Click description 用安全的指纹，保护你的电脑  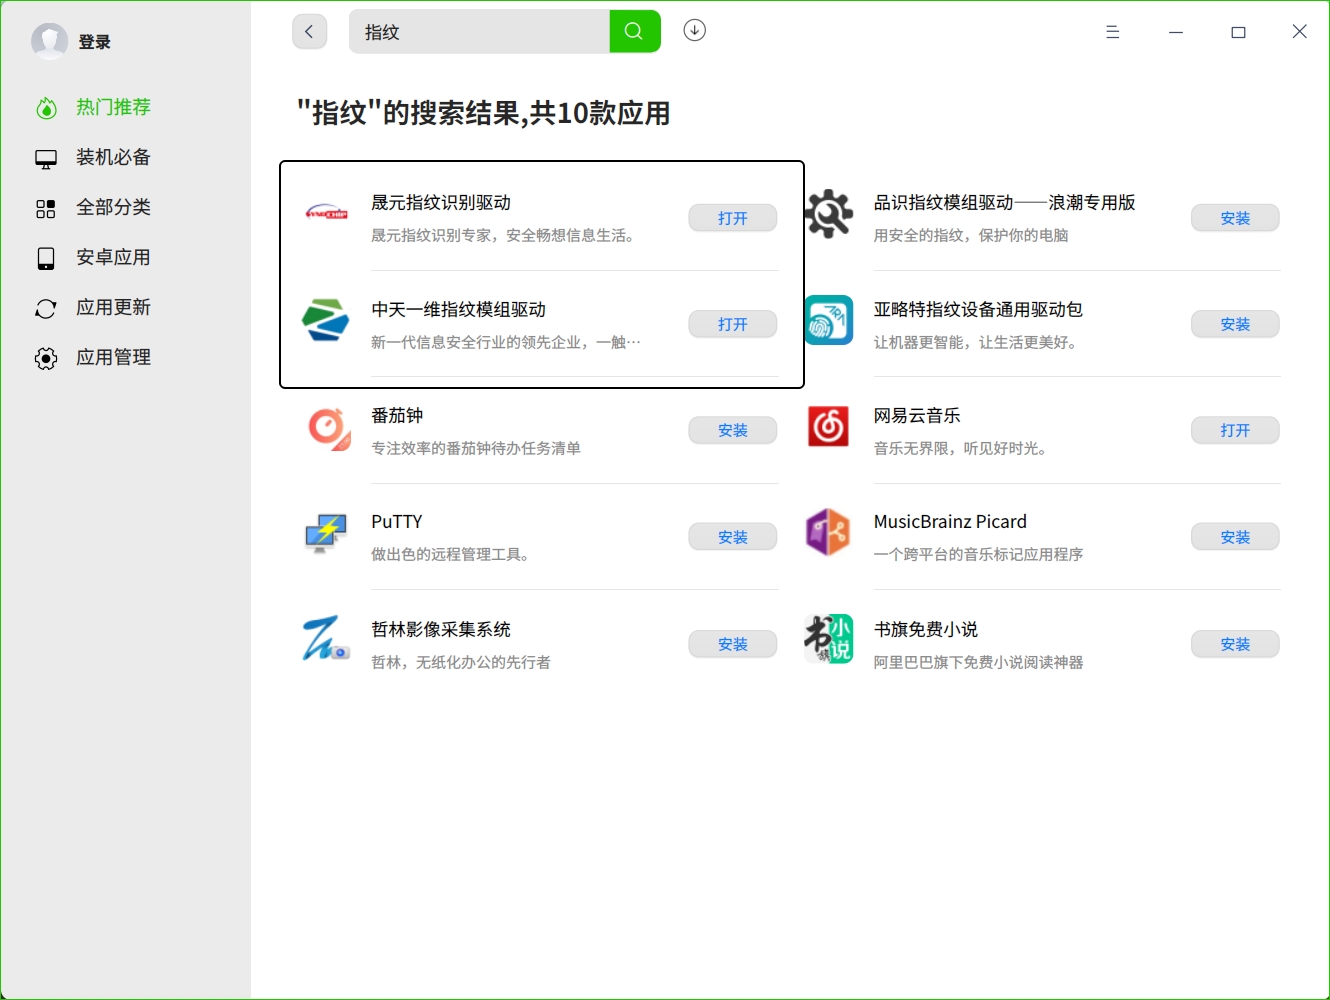tap(971, 236)
